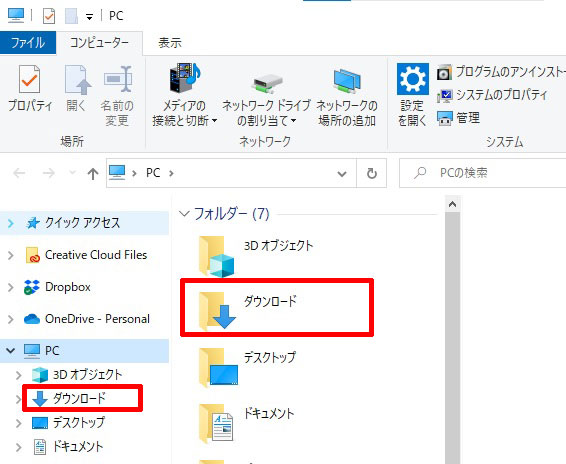
Task: Select PC in navigation pane
Action: 52,351
